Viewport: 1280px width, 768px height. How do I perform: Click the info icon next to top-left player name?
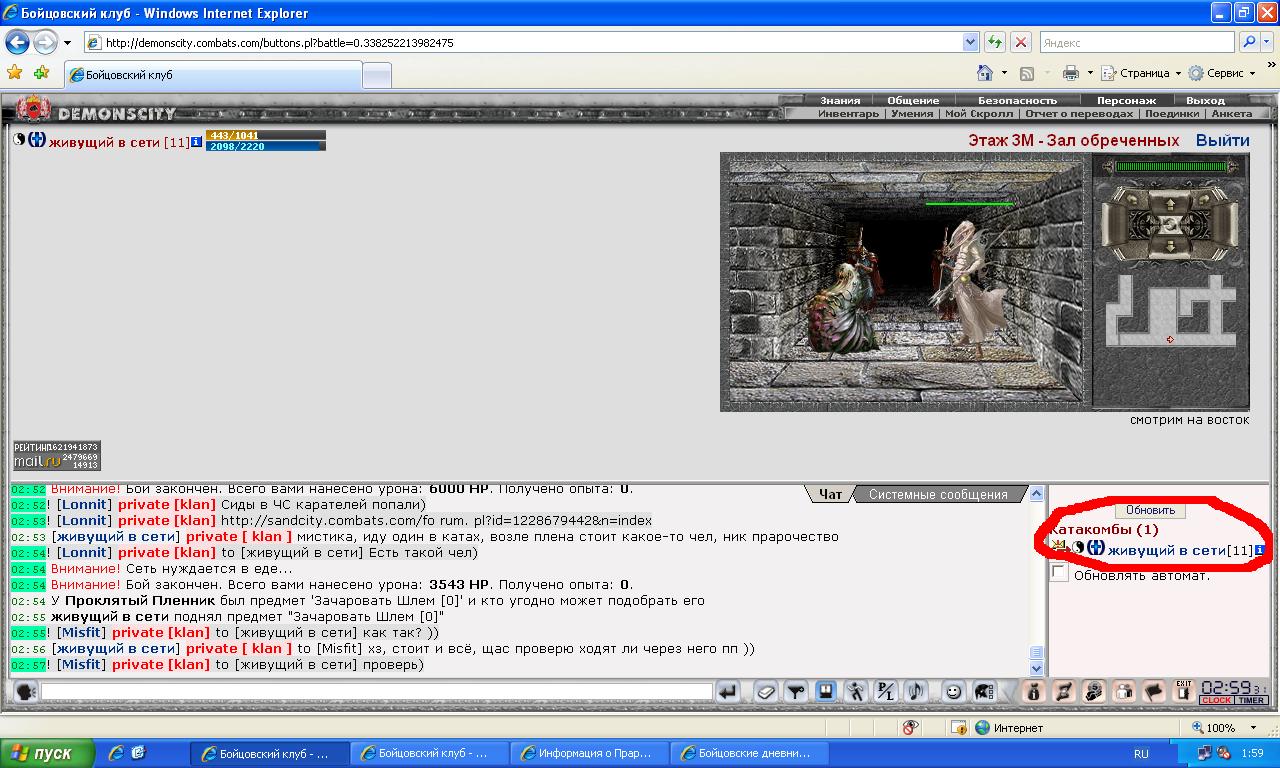pos(196,142)
